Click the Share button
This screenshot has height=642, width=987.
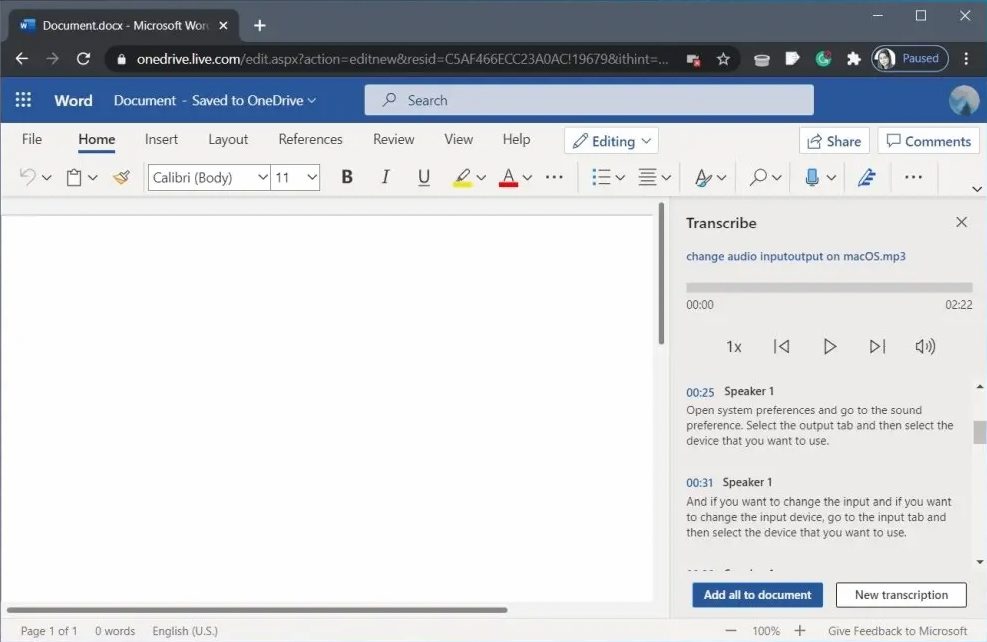834,141
